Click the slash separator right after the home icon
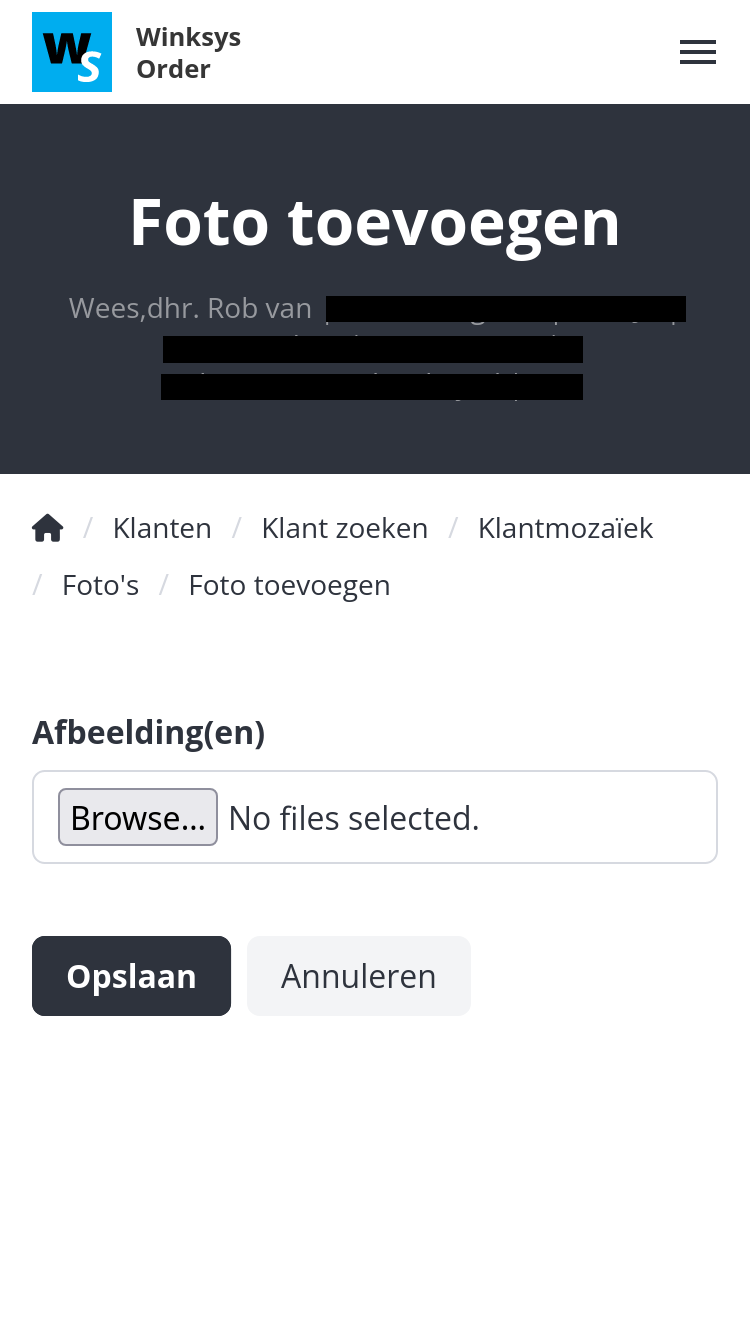The width and height of the screenshot is (750, 1334). tap(88, 528)
